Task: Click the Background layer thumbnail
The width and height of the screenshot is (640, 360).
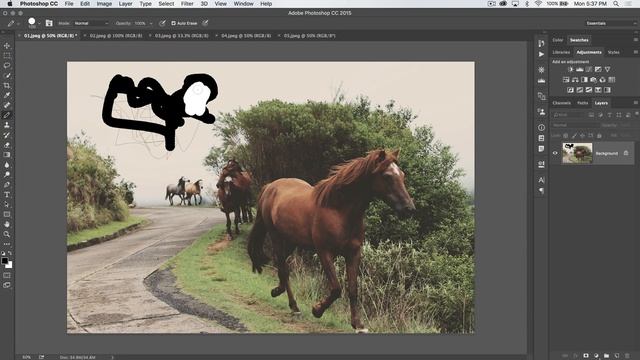Action: pyautogui.click(x=577, y=153)
